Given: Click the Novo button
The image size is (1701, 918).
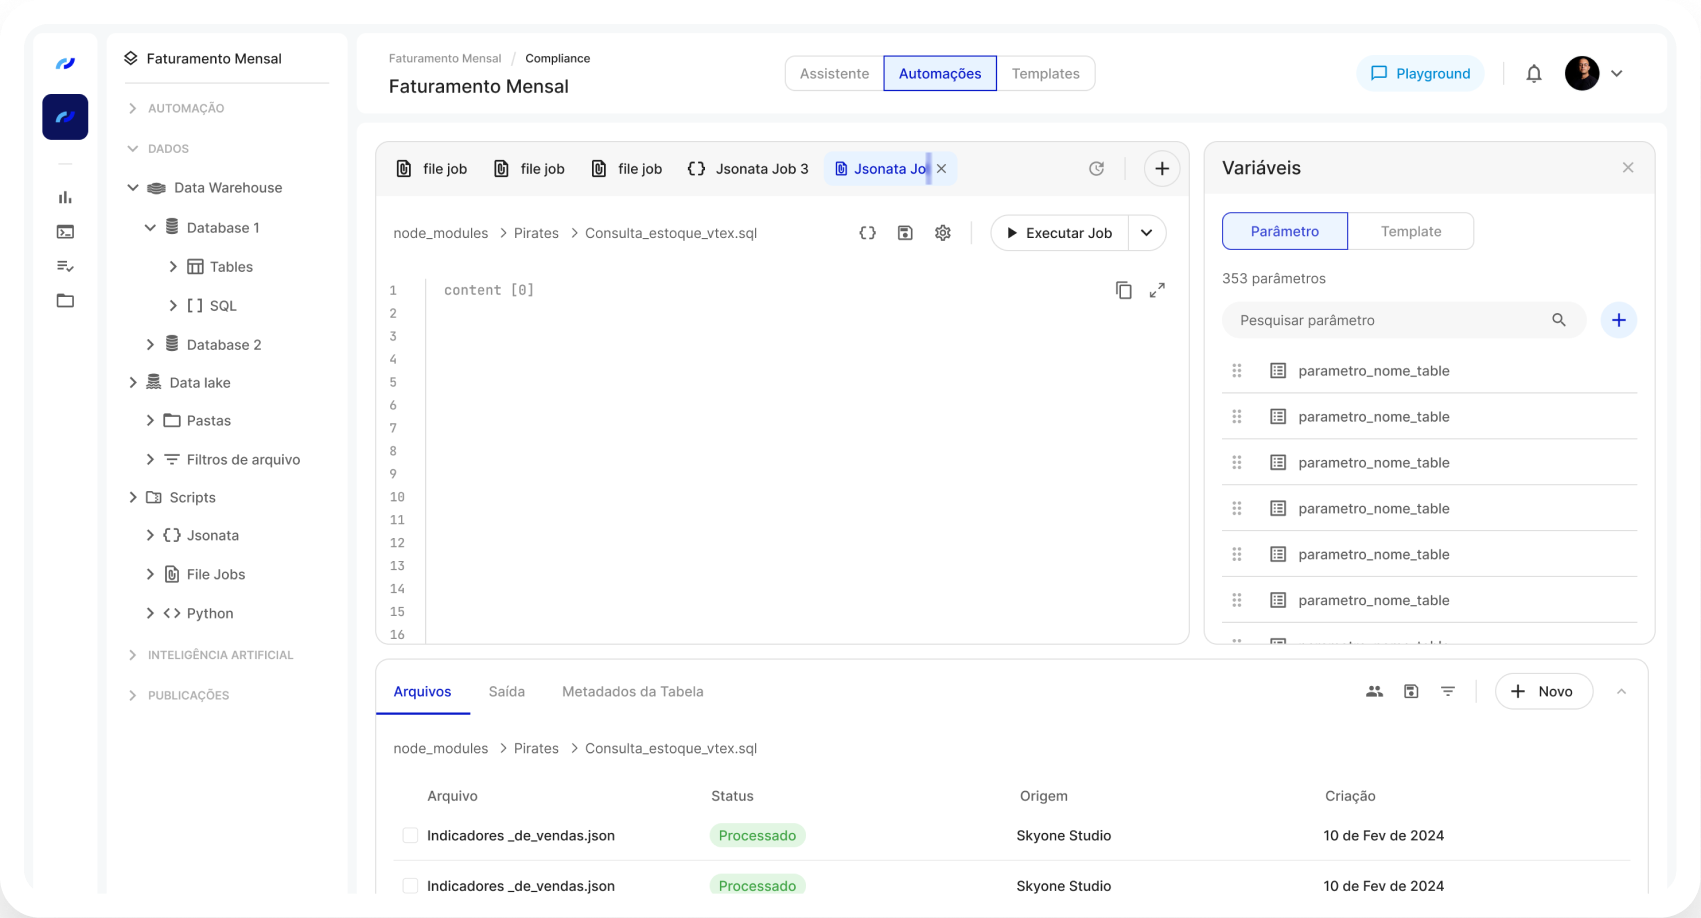Looking at the screenshot, I should pyautogui.click(x=1543, y=691).
